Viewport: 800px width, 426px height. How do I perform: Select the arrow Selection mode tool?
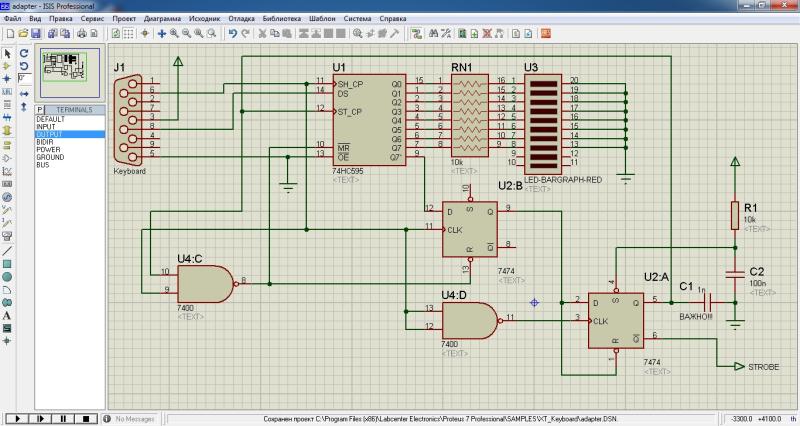coord(7,52)
